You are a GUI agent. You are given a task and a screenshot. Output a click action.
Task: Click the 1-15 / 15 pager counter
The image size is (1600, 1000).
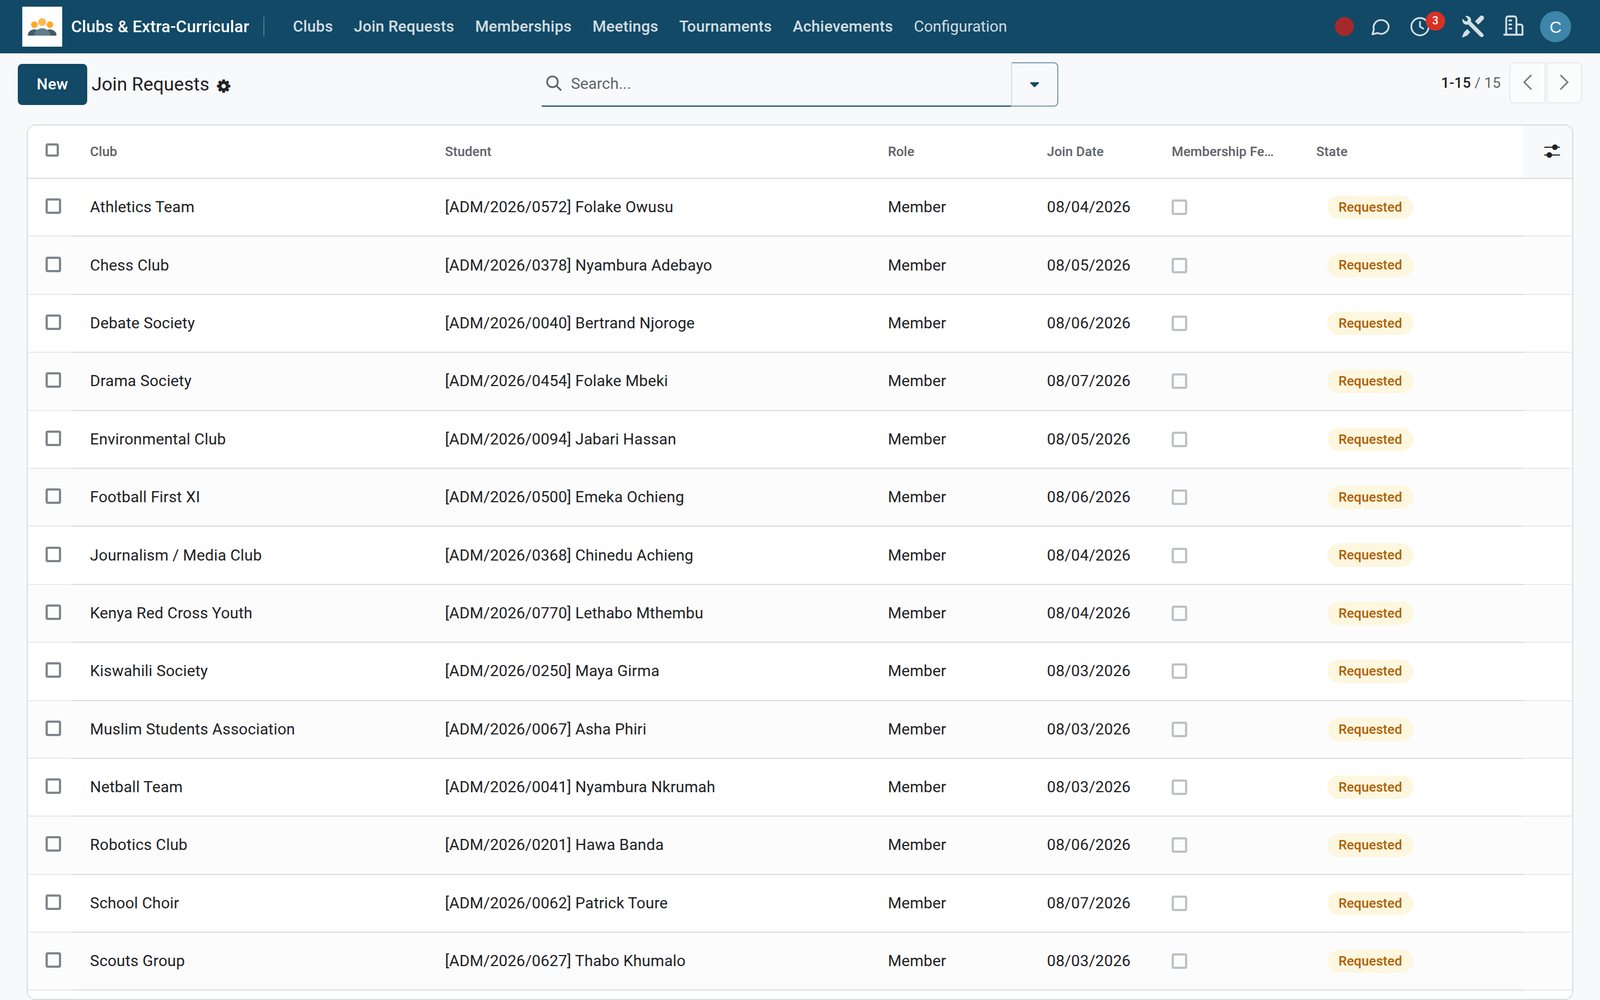pyautogui.click(x=1470, y=83)
